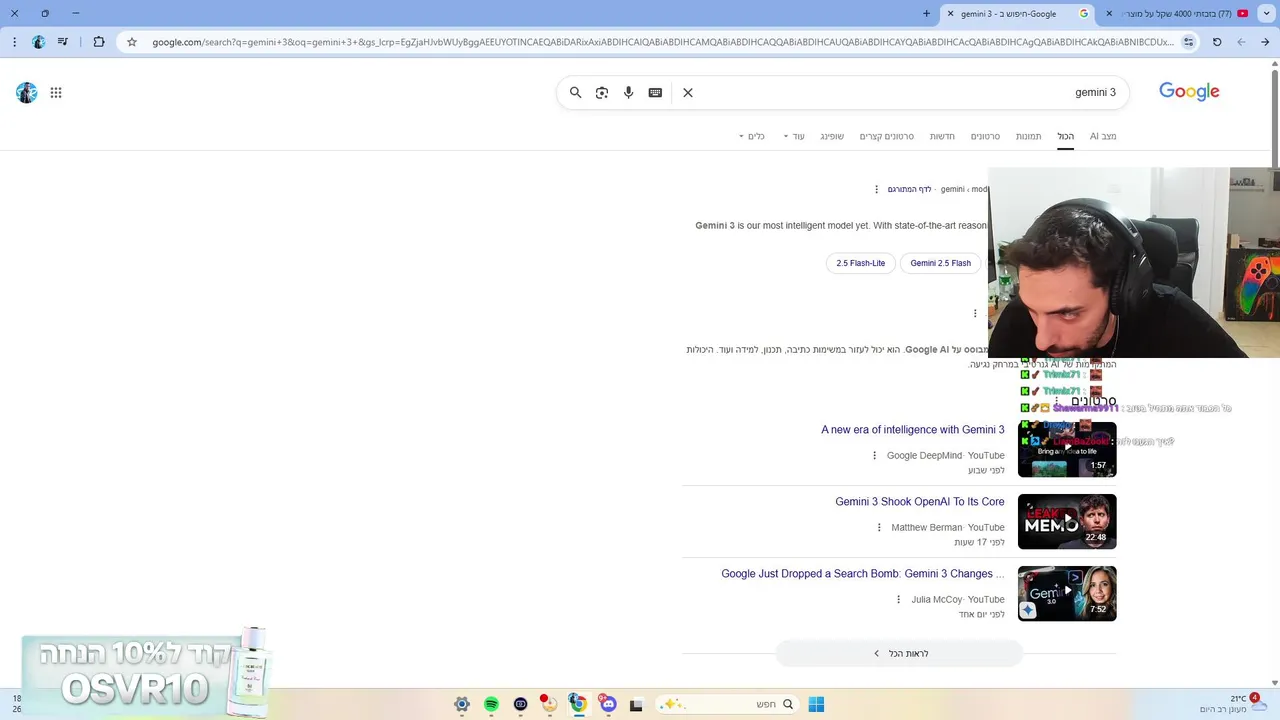This screenshot has width=1280, height=720.
Task: Open options dots for Matthew Berman video
Action: click(880, 527)
